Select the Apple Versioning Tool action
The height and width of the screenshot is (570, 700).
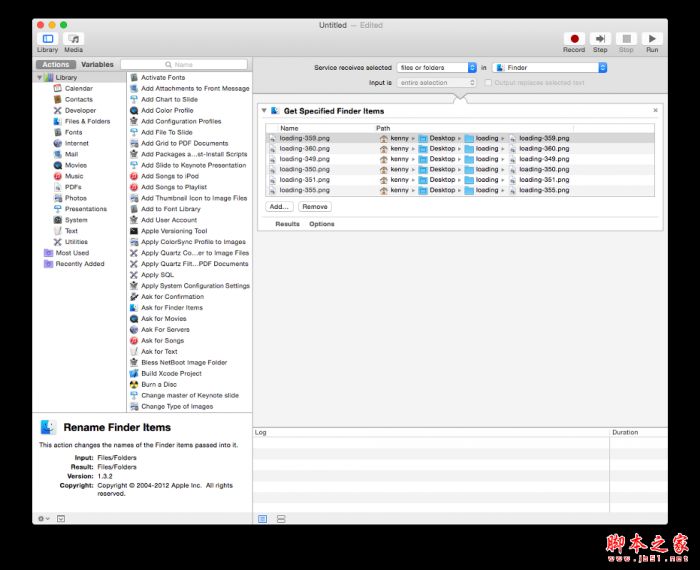point(174,231)
